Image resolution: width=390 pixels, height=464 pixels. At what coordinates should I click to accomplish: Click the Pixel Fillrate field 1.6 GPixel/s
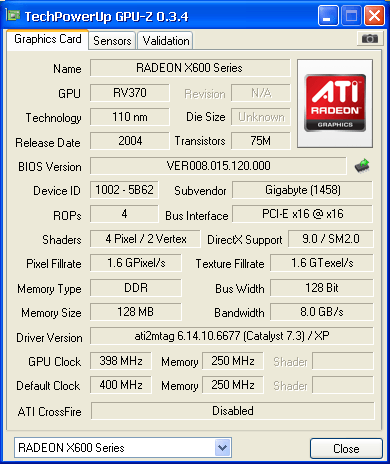[136, 263]
